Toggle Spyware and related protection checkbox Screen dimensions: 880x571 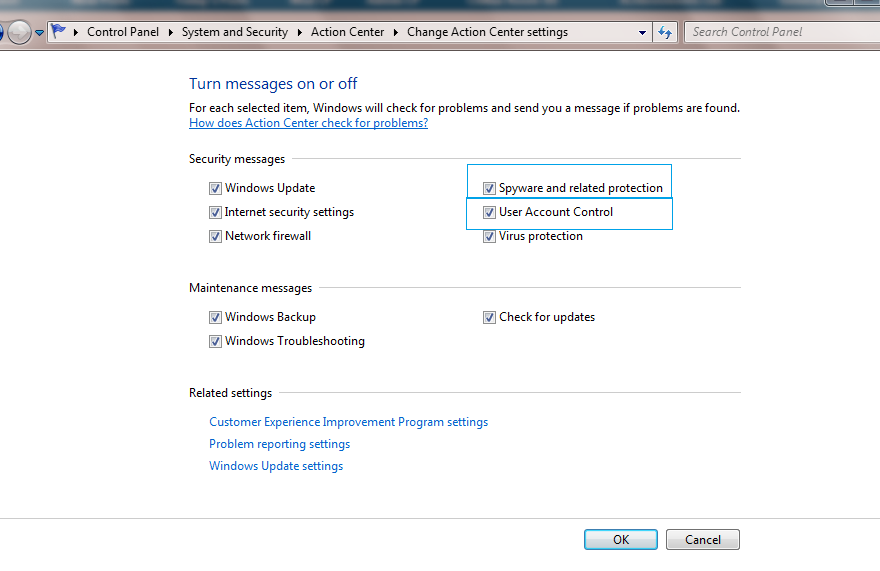(489, 188)
